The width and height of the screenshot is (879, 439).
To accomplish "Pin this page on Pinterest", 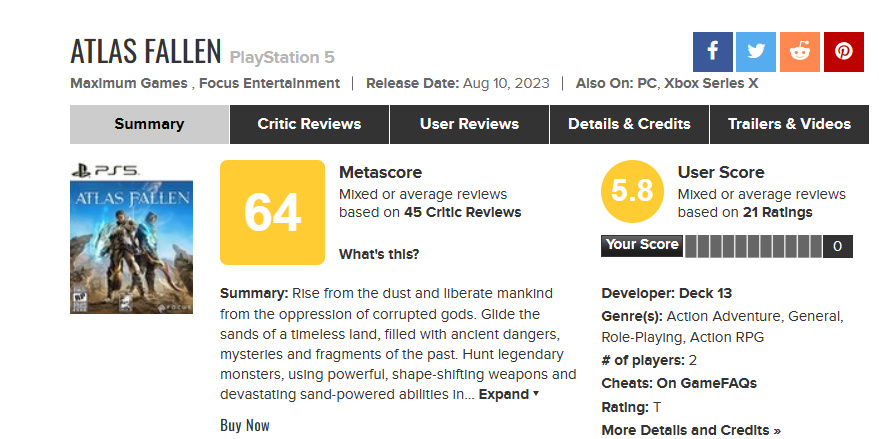I will 843,52.
